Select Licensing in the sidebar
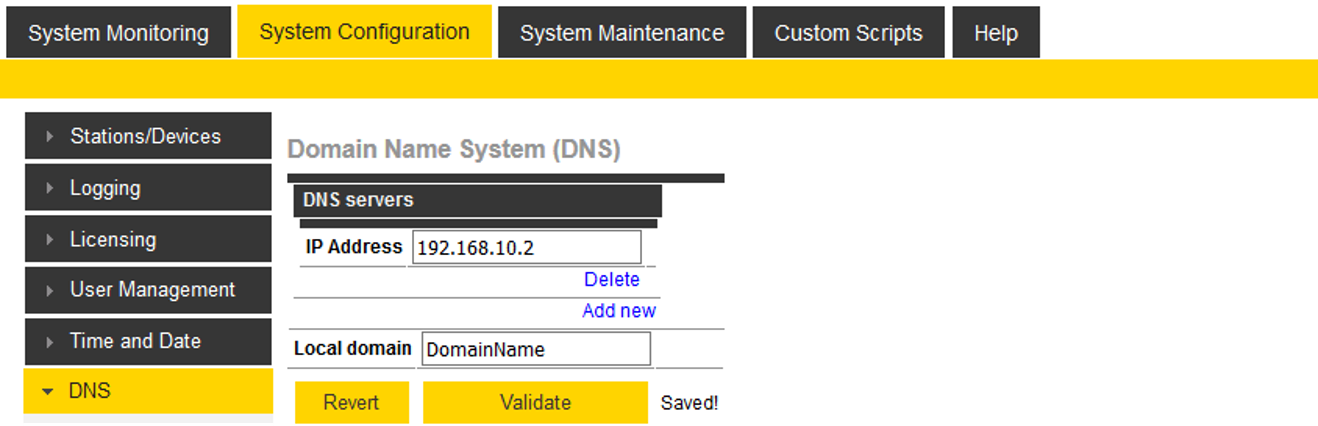The width and height of the screenshot is (1318, 426). pos(113,240)
